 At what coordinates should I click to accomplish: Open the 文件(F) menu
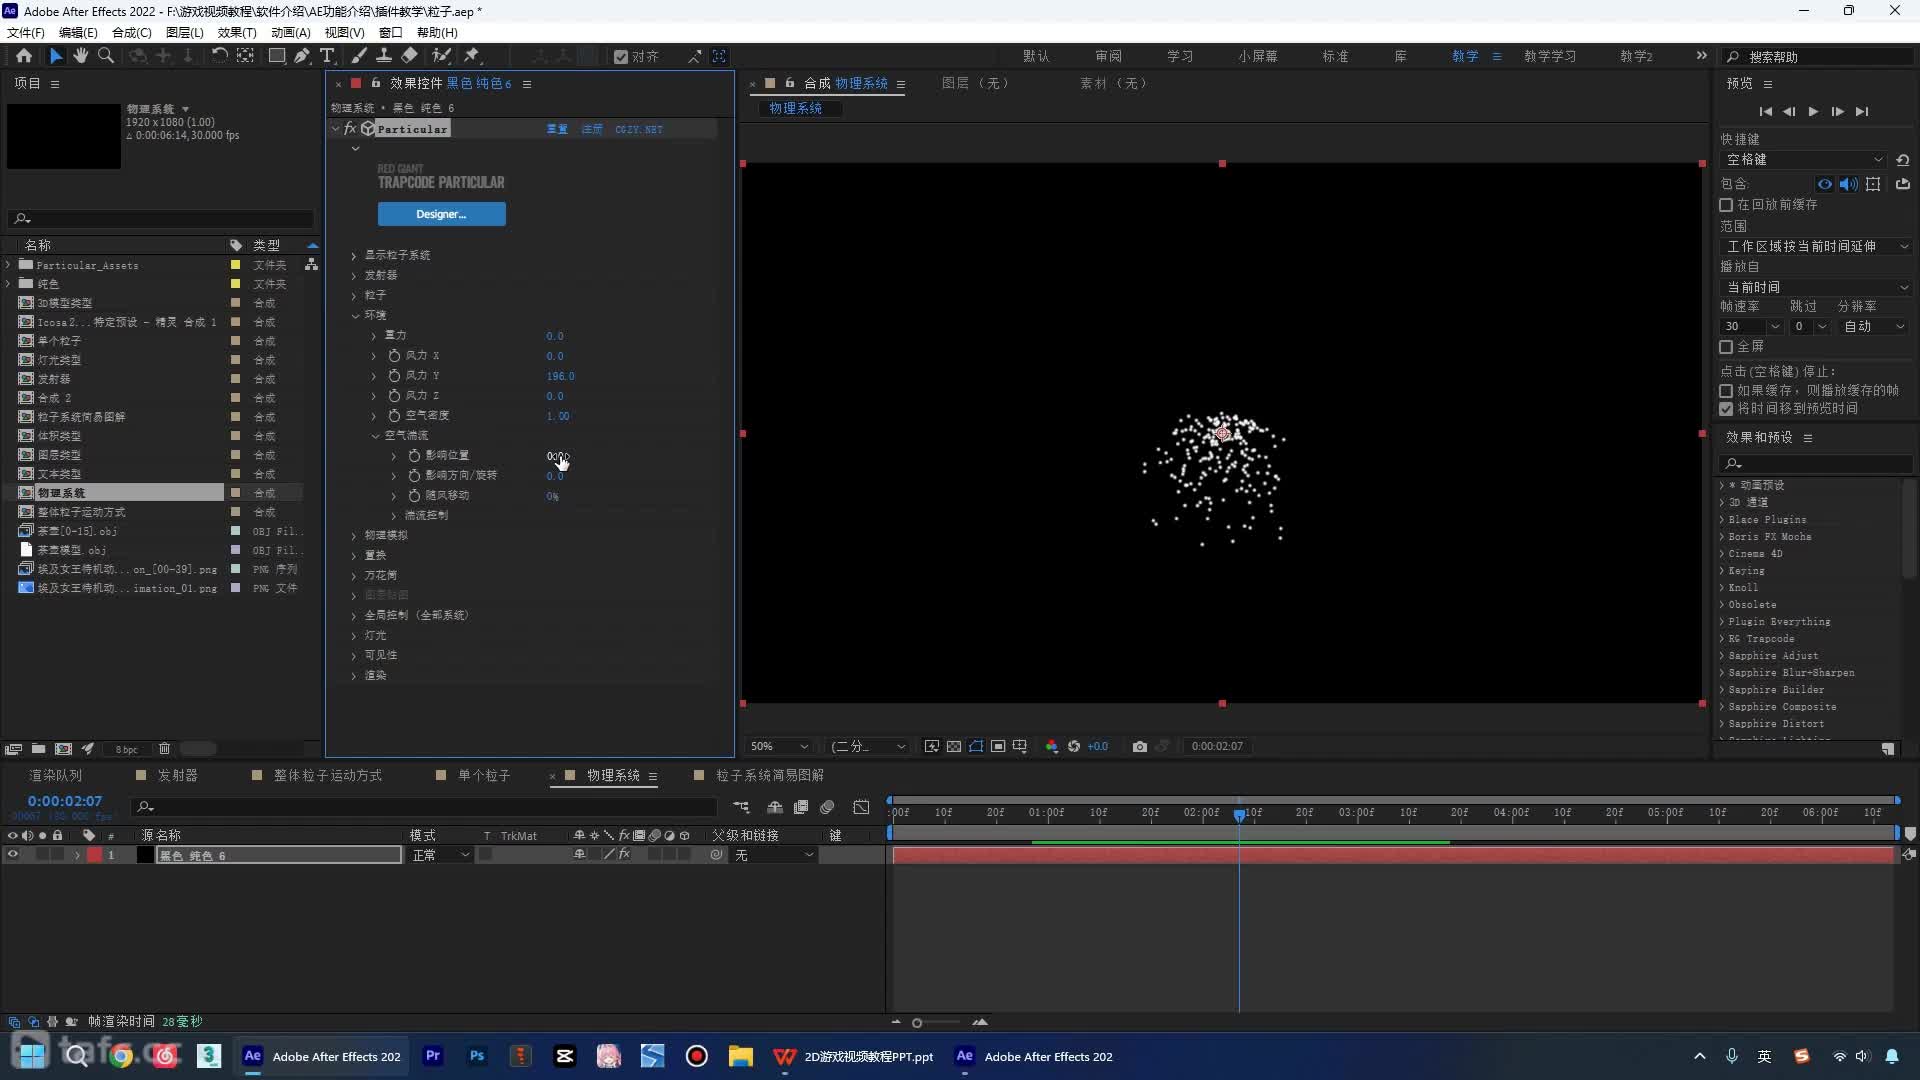click(x=26, y=32)
